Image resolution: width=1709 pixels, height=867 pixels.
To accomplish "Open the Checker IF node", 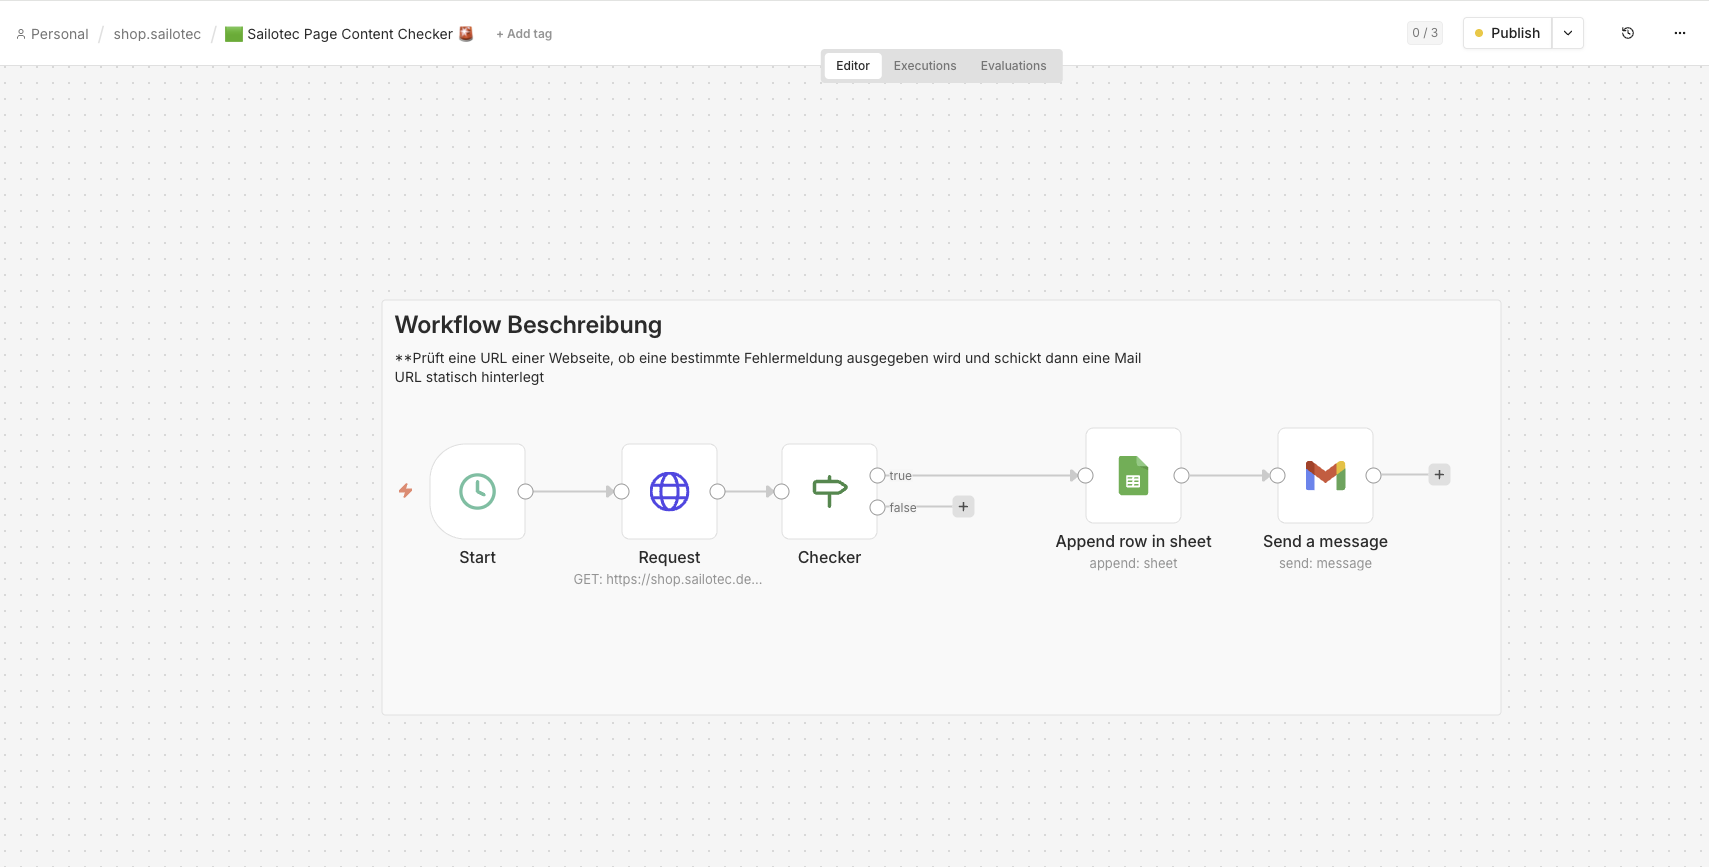I will [829, 491].
